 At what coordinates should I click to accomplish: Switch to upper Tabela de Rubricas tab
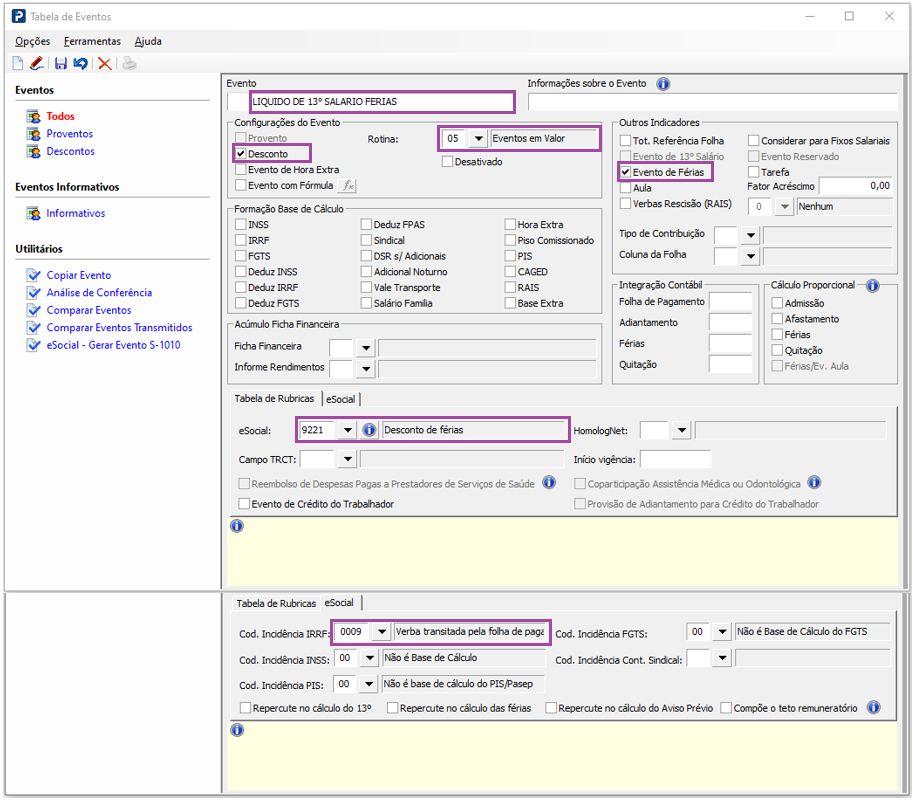coord(274,399)
